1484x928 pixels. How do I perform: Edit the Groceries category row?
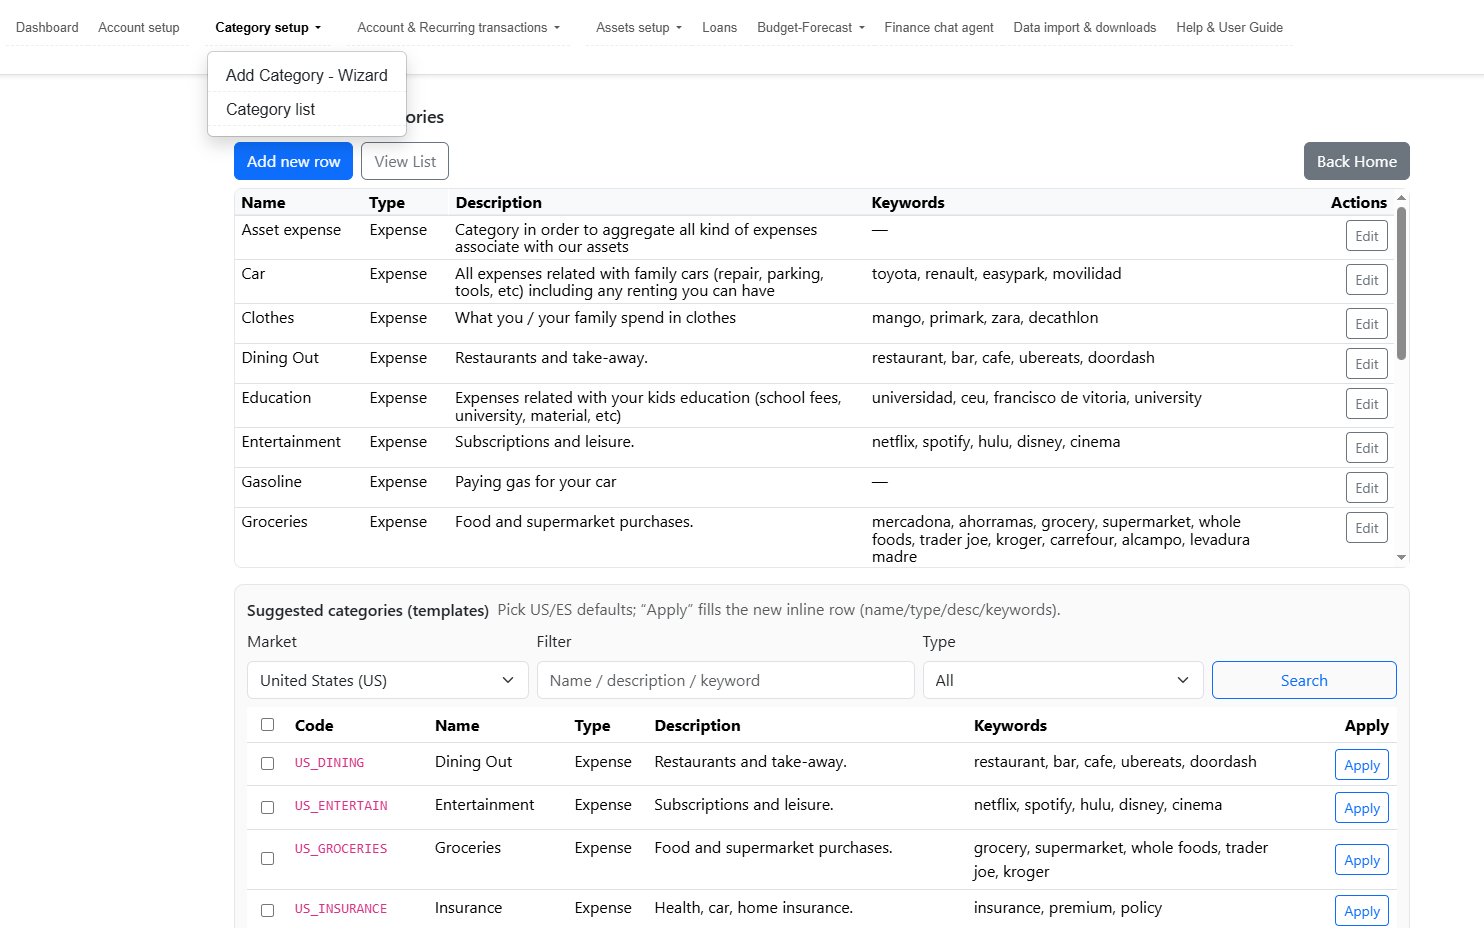(x=1367, y=528)
